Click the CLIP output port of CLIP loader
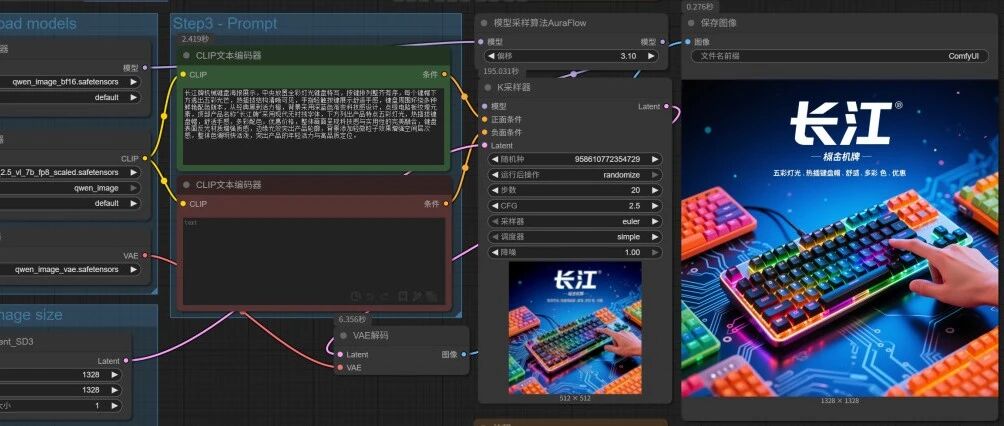 (145, 158)
